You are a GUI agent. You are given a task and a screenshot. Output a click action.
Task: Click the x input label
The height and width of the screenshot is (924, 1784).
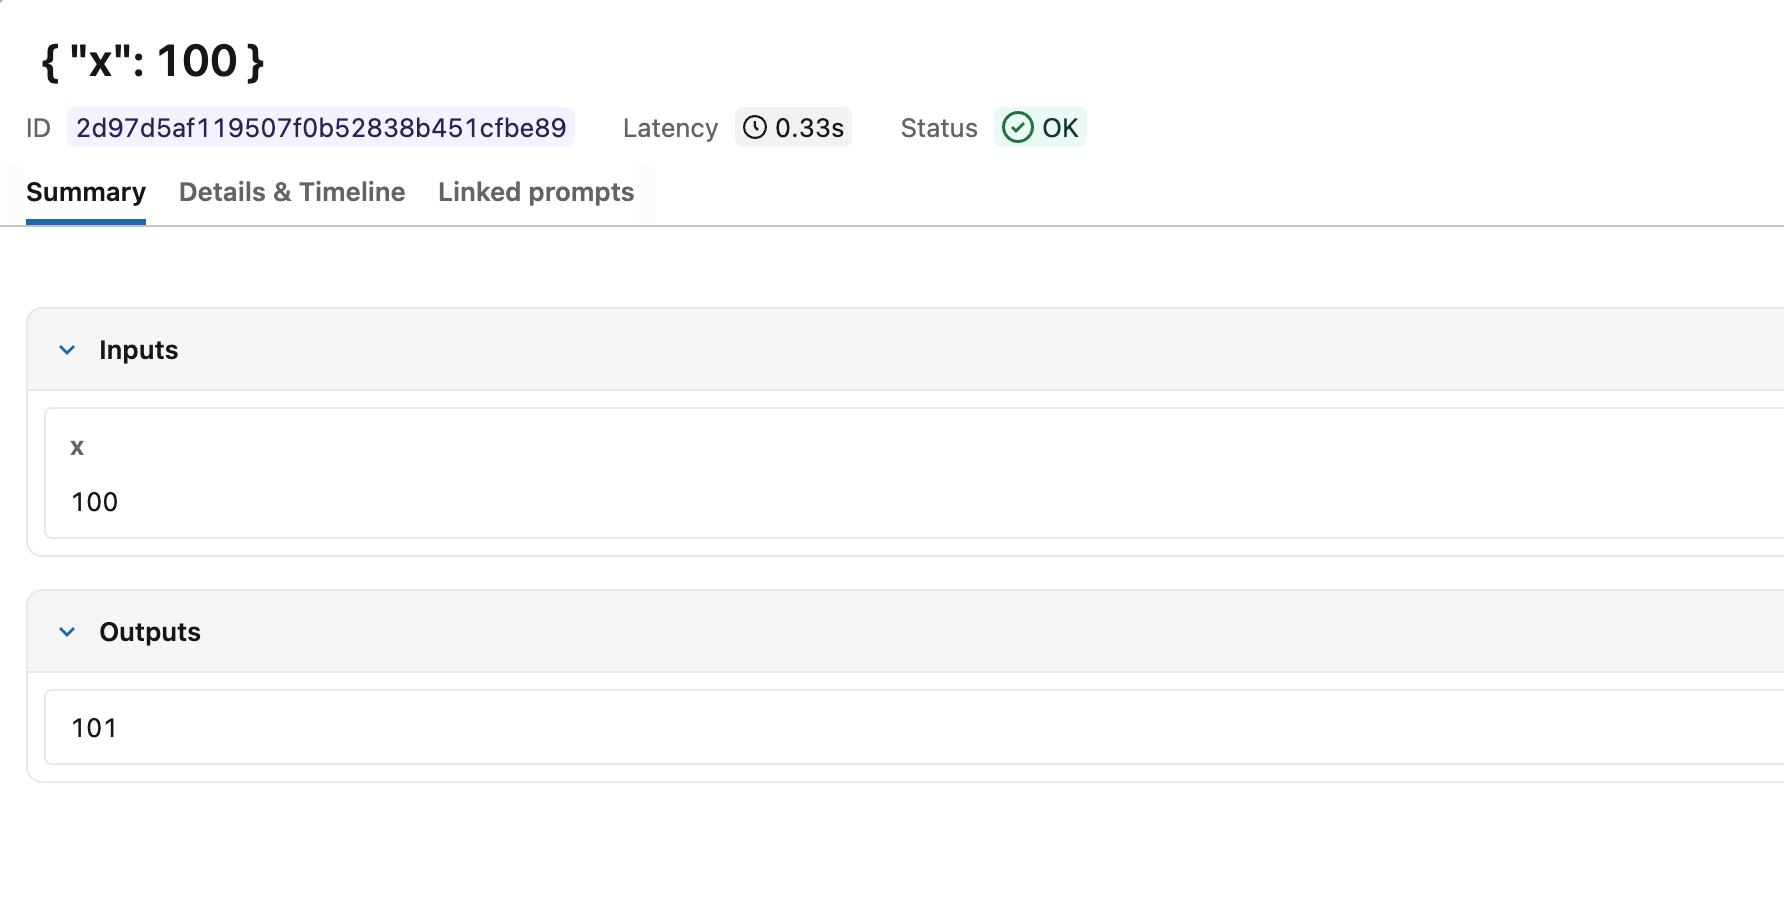pos(77,447)
